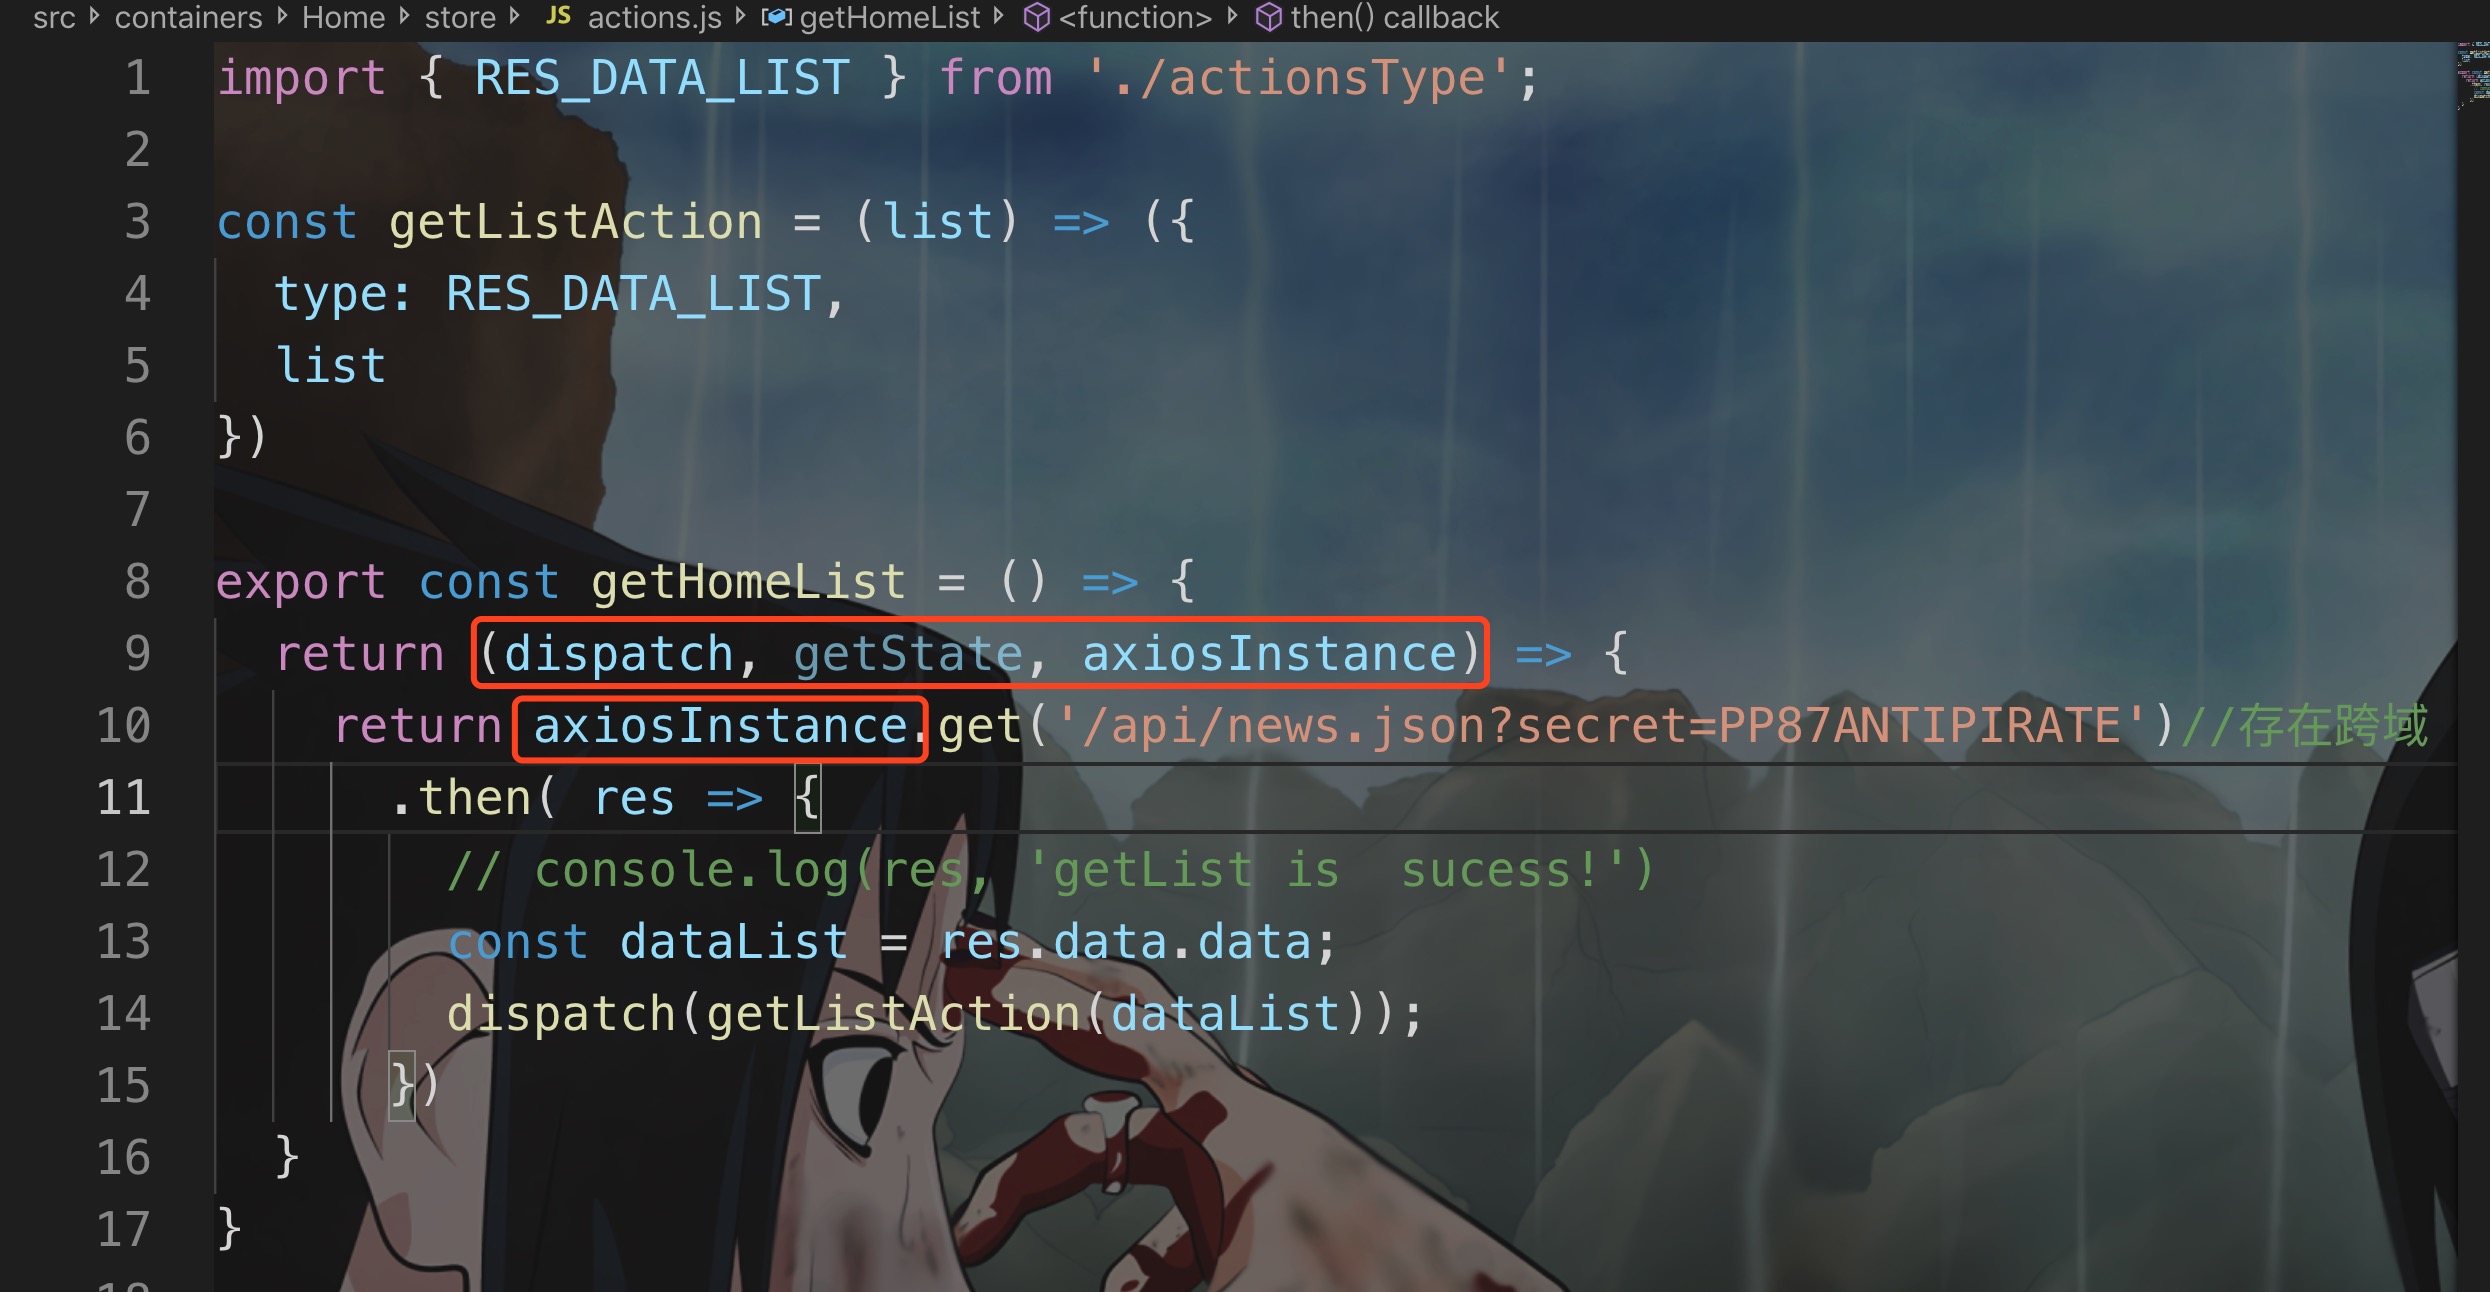Click the <function> cube symbol icon
This screenshot has width=2490, height=1292.
1037,17
